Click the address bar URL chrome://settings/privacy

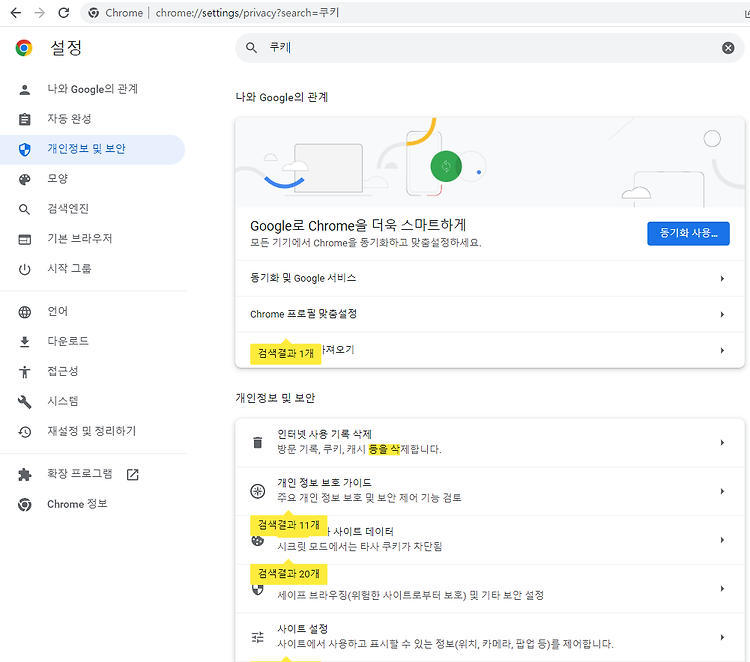(247, 13)
